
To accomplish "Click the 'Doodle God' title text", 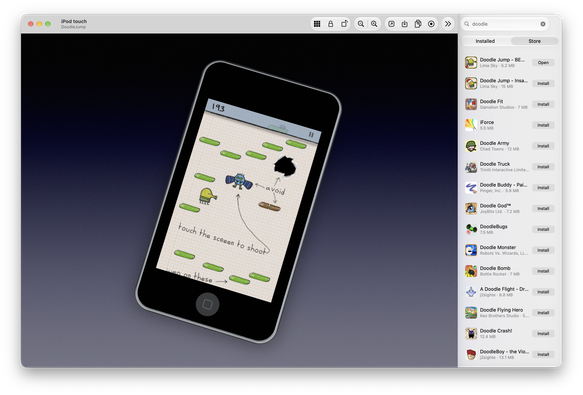I will (495, 205).
